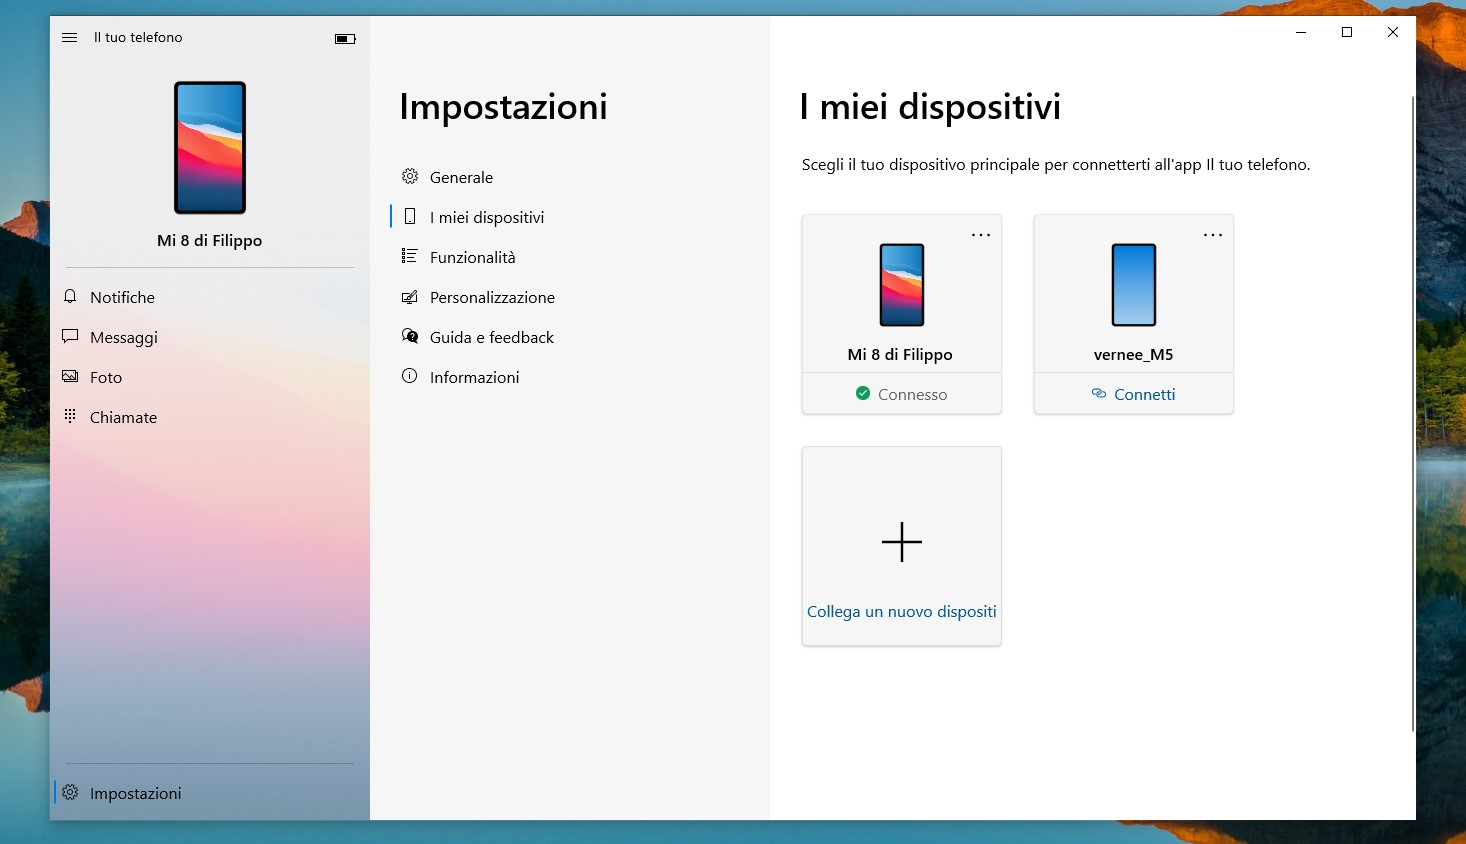Click the I miei dispositivi phone icon

[410, 216]
